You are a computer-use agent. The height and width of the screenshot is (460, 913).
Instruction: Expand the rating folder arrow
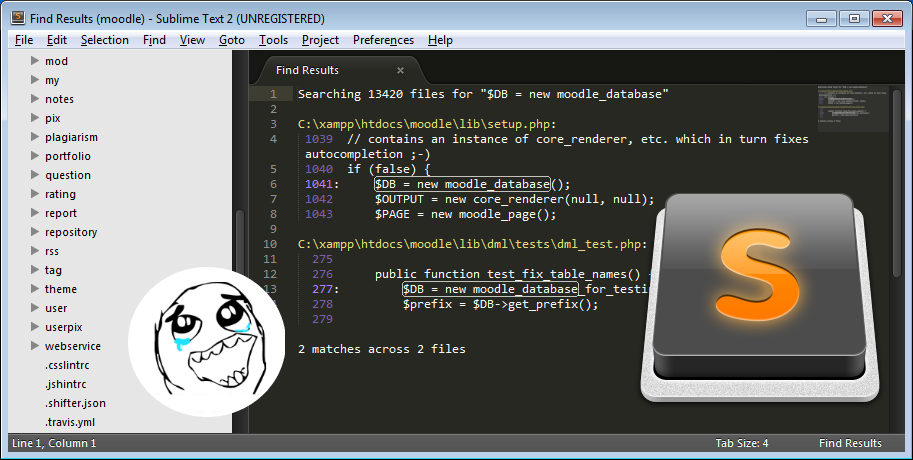pyautogui.click(x=35, y=194)
